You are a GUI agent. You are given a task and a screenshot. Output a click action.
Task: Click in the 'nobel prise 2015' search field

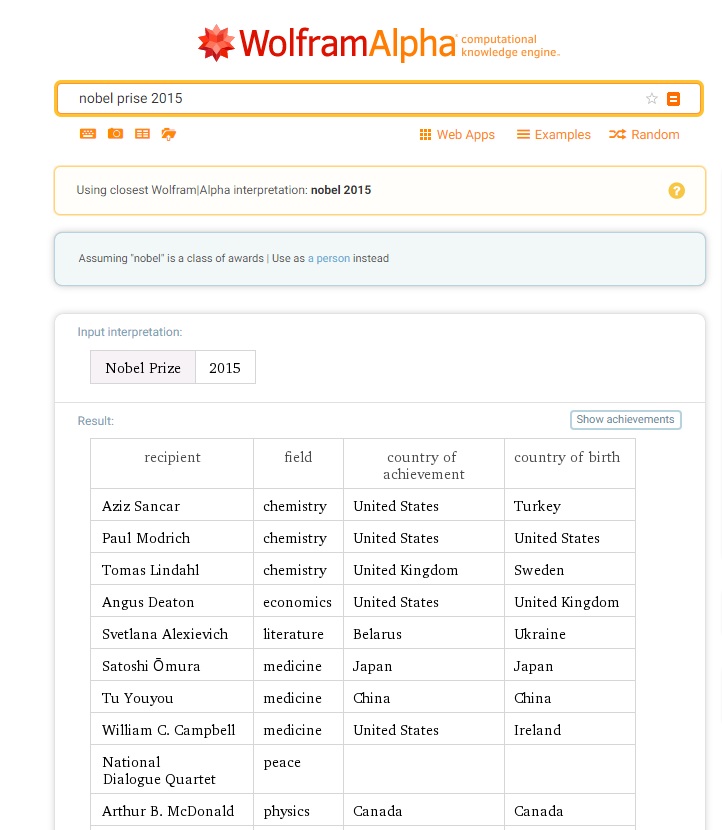(x=350, y=98)
